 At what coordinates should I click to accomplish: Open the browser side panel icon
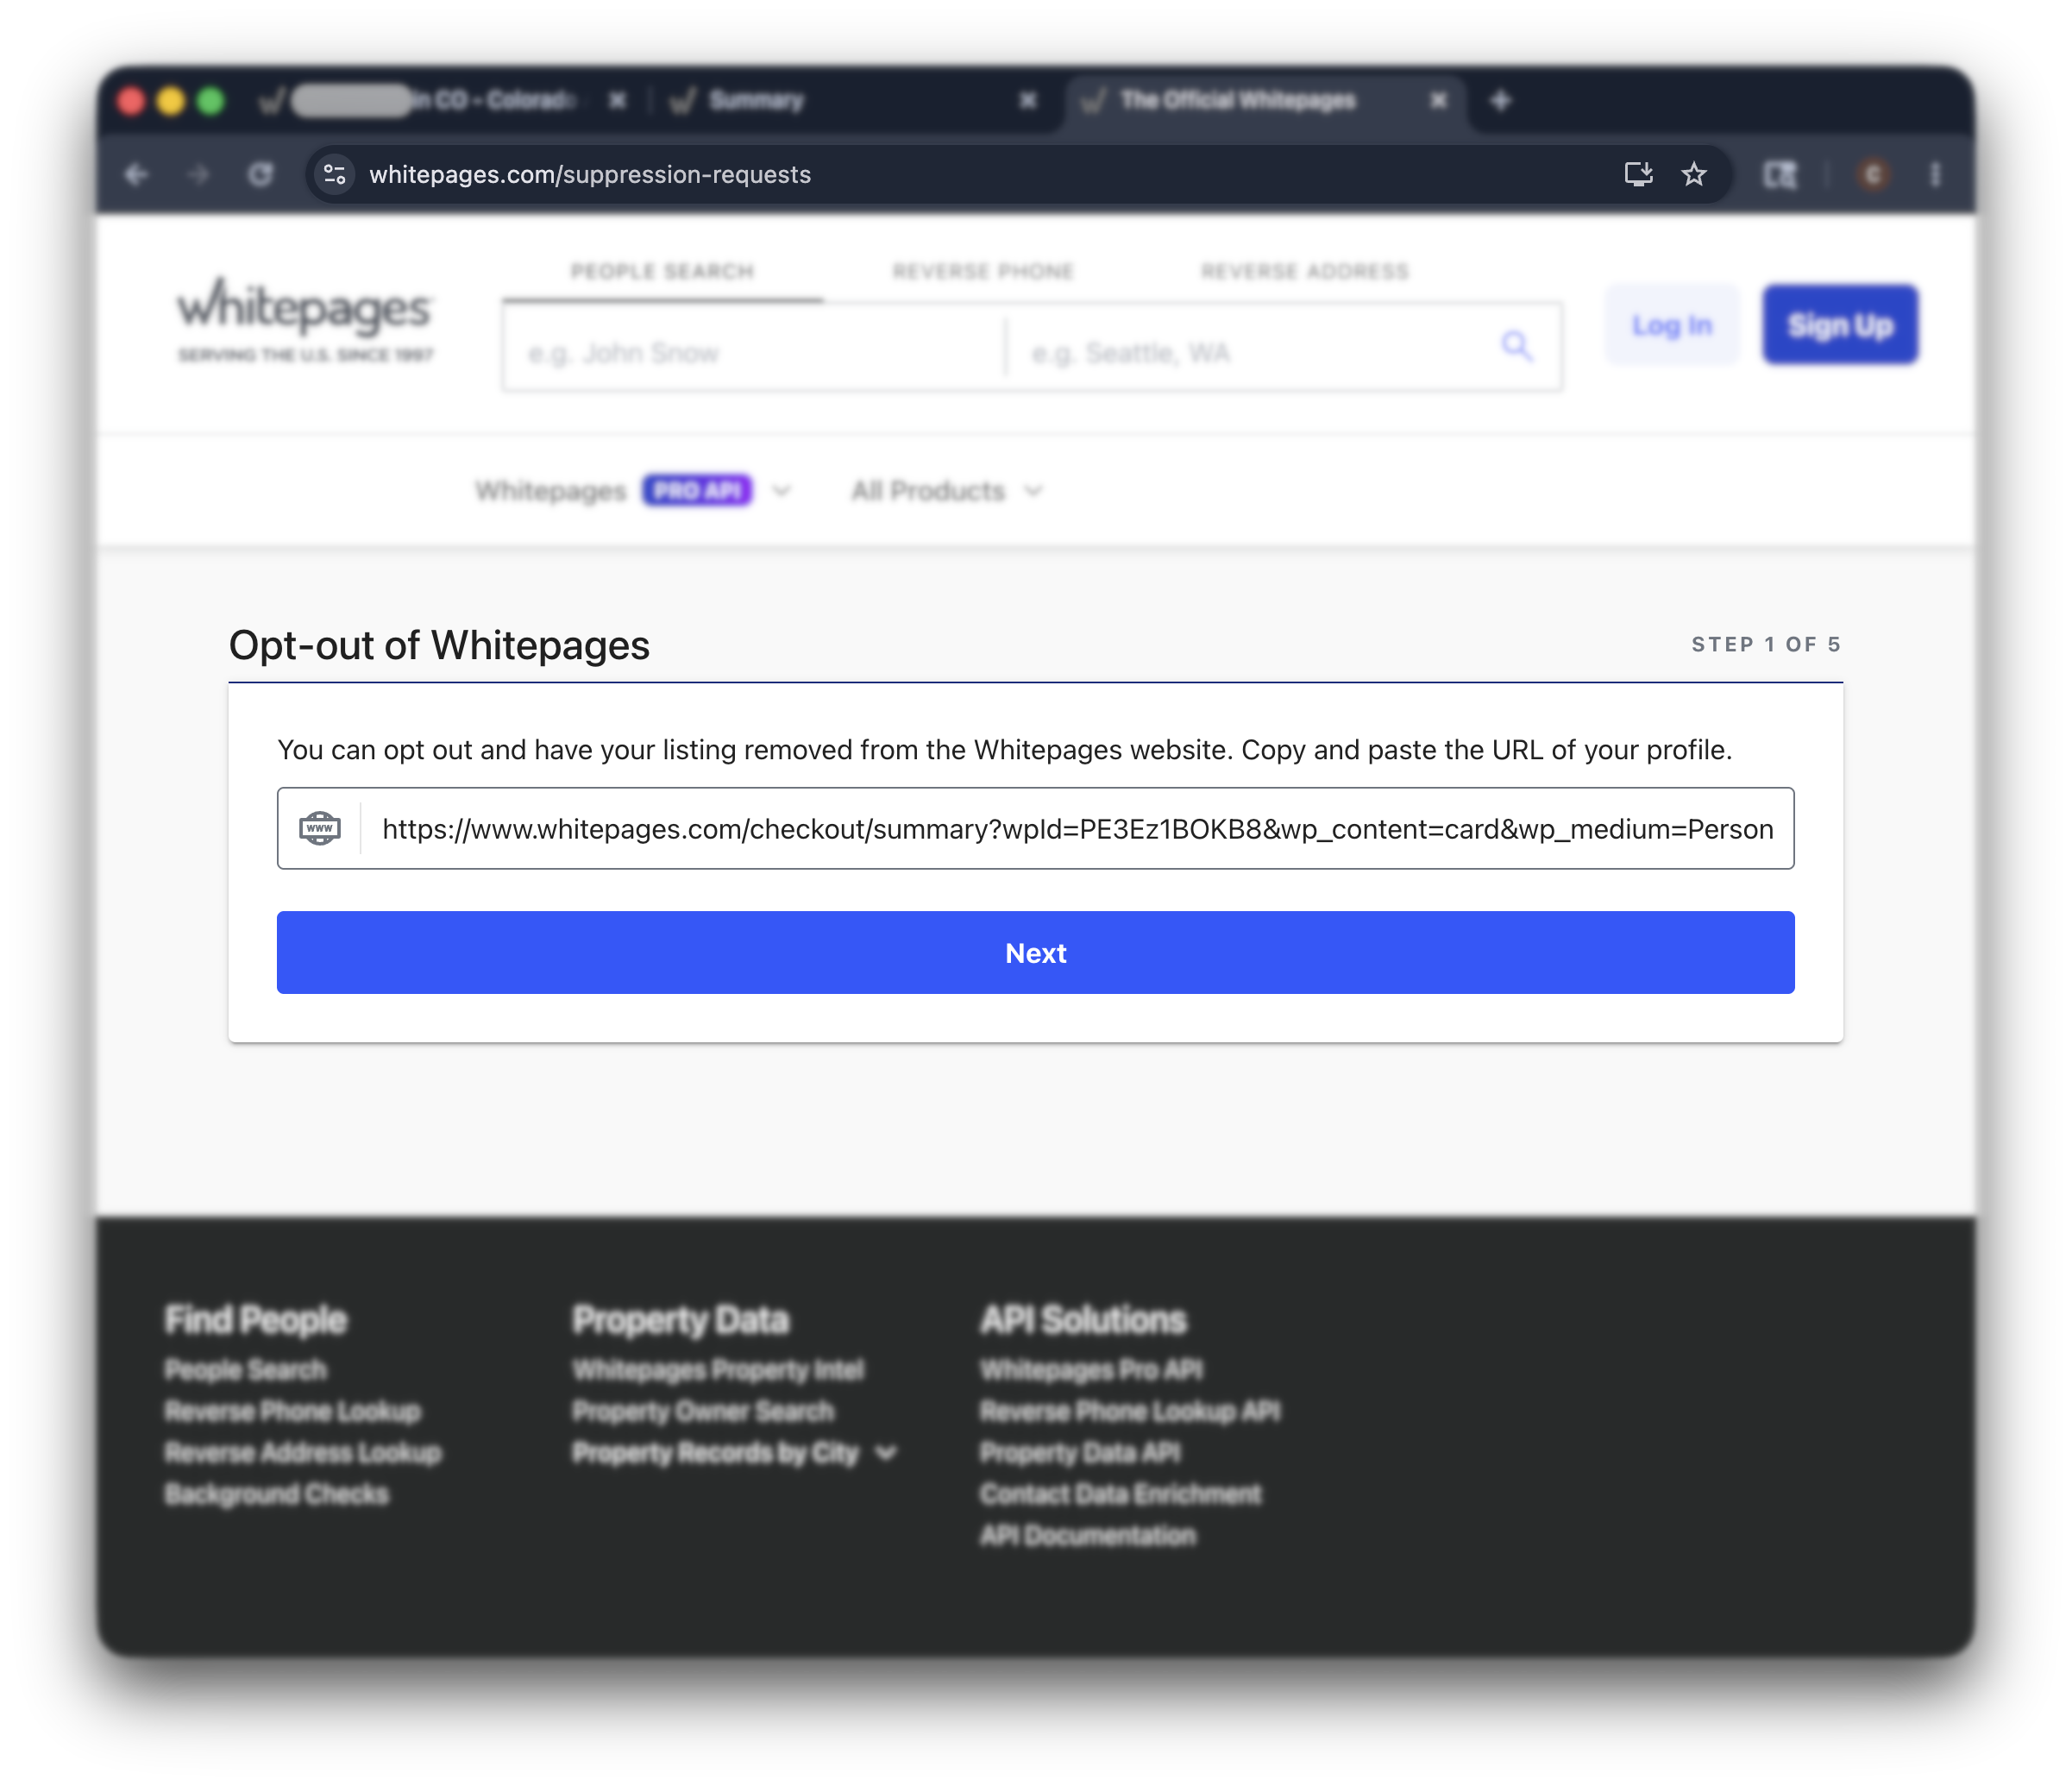click(x=1779, y=175)
